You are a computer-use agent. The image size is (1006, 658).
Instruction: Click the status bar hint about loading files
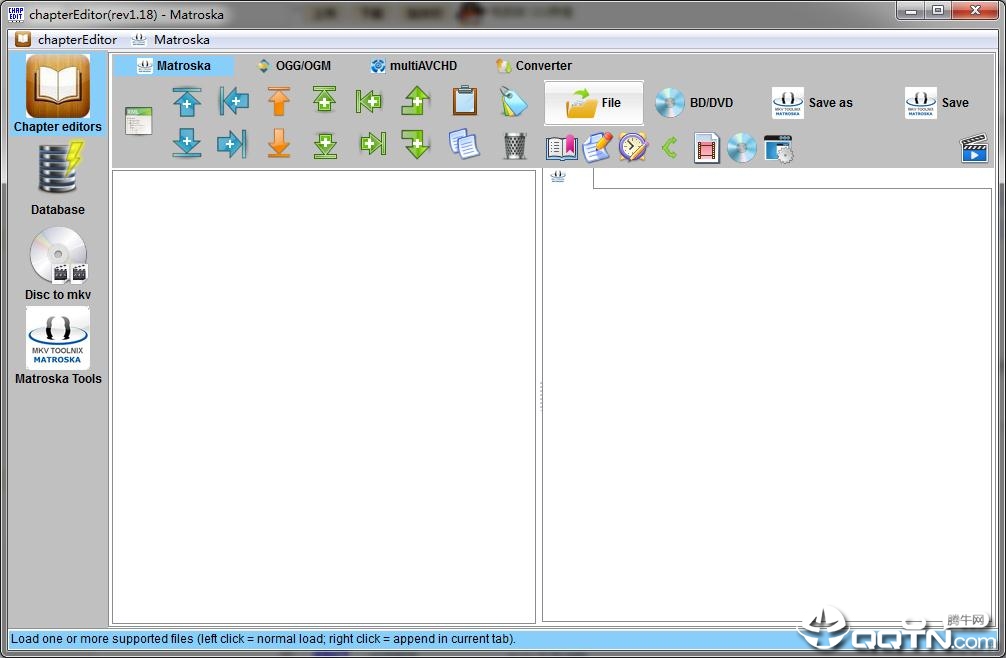point(263,639)
